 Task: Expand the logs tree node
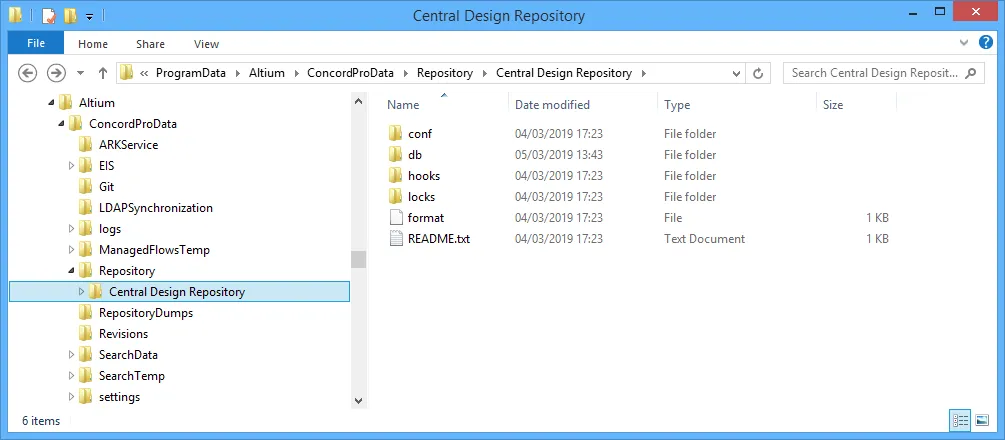pyautogui.click(x=71, y=229)
